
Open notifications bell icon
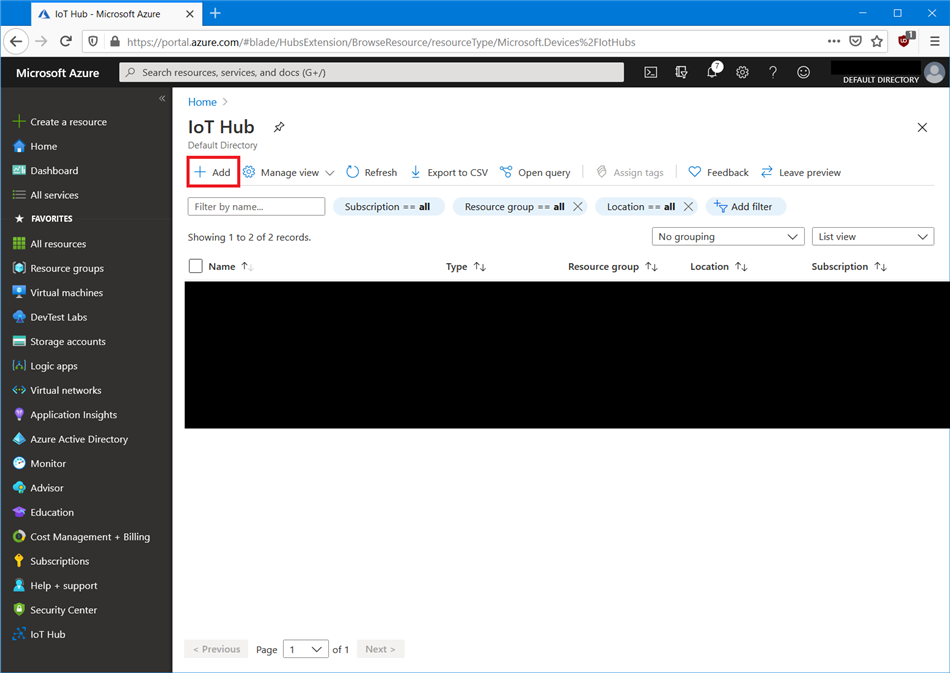713,72
